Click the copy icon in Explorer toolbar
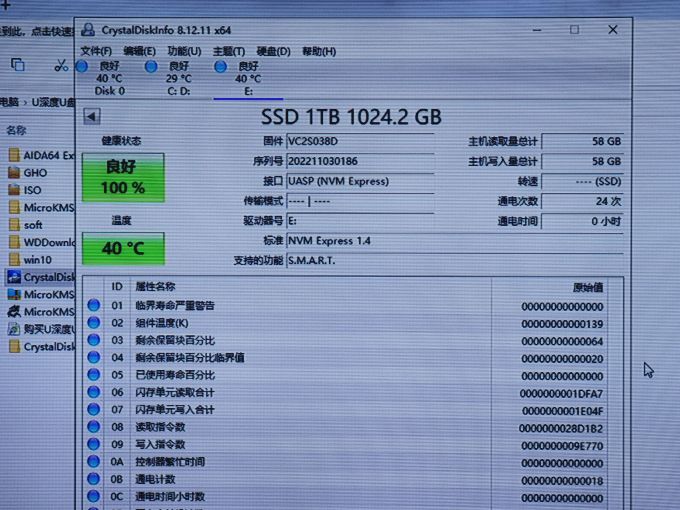680x510 pixels. coord(18,65)
